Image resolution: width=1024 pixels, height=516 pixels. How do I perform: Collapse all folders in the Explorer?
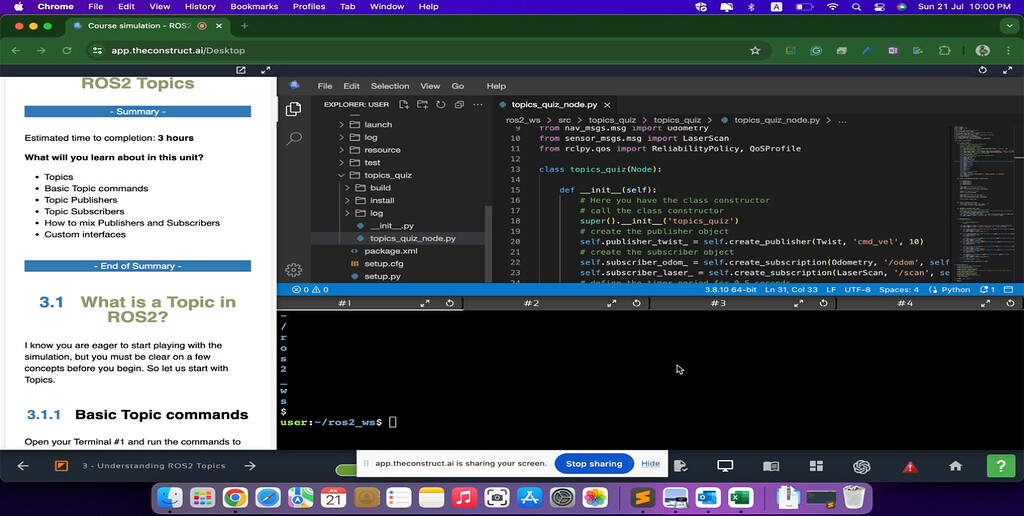[x=459, y=104]
